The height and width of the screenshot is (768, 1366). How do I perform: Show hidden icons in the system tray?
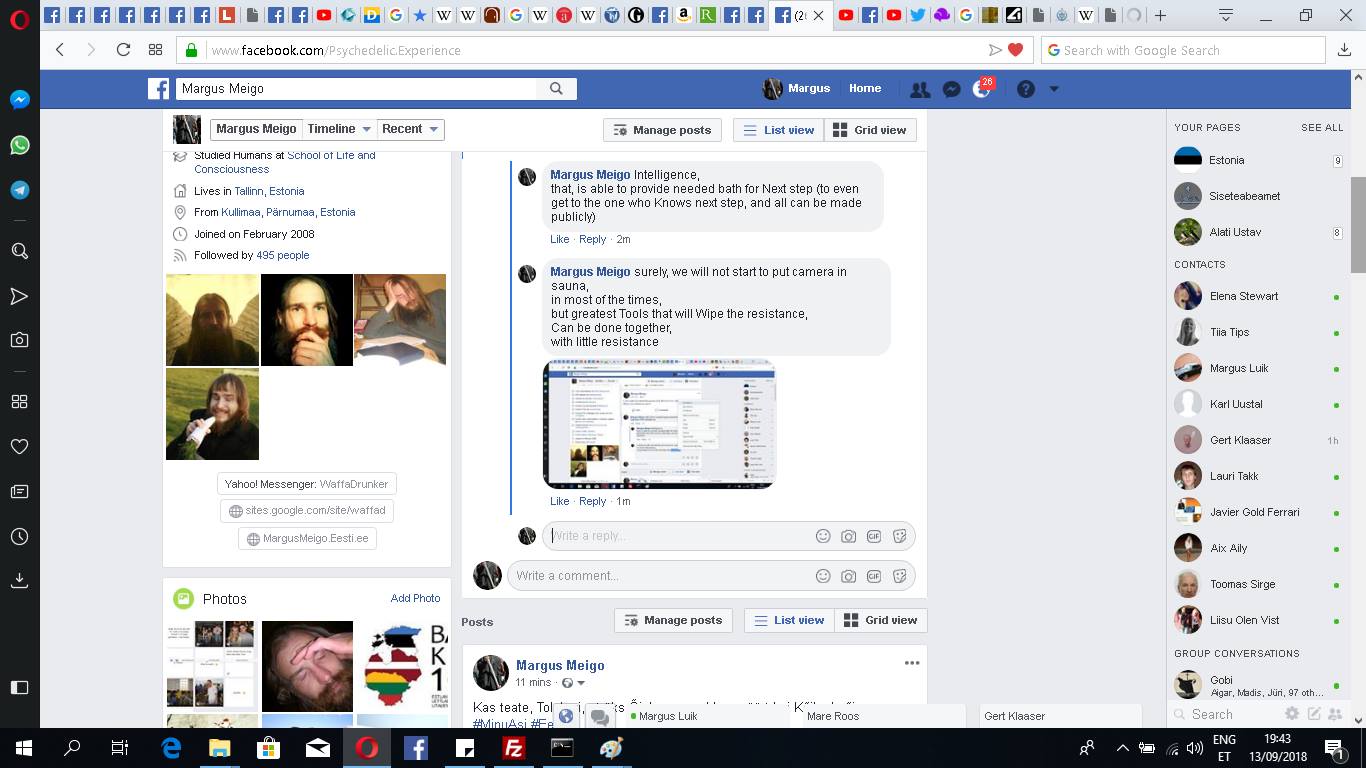[x=1122, y=748]
